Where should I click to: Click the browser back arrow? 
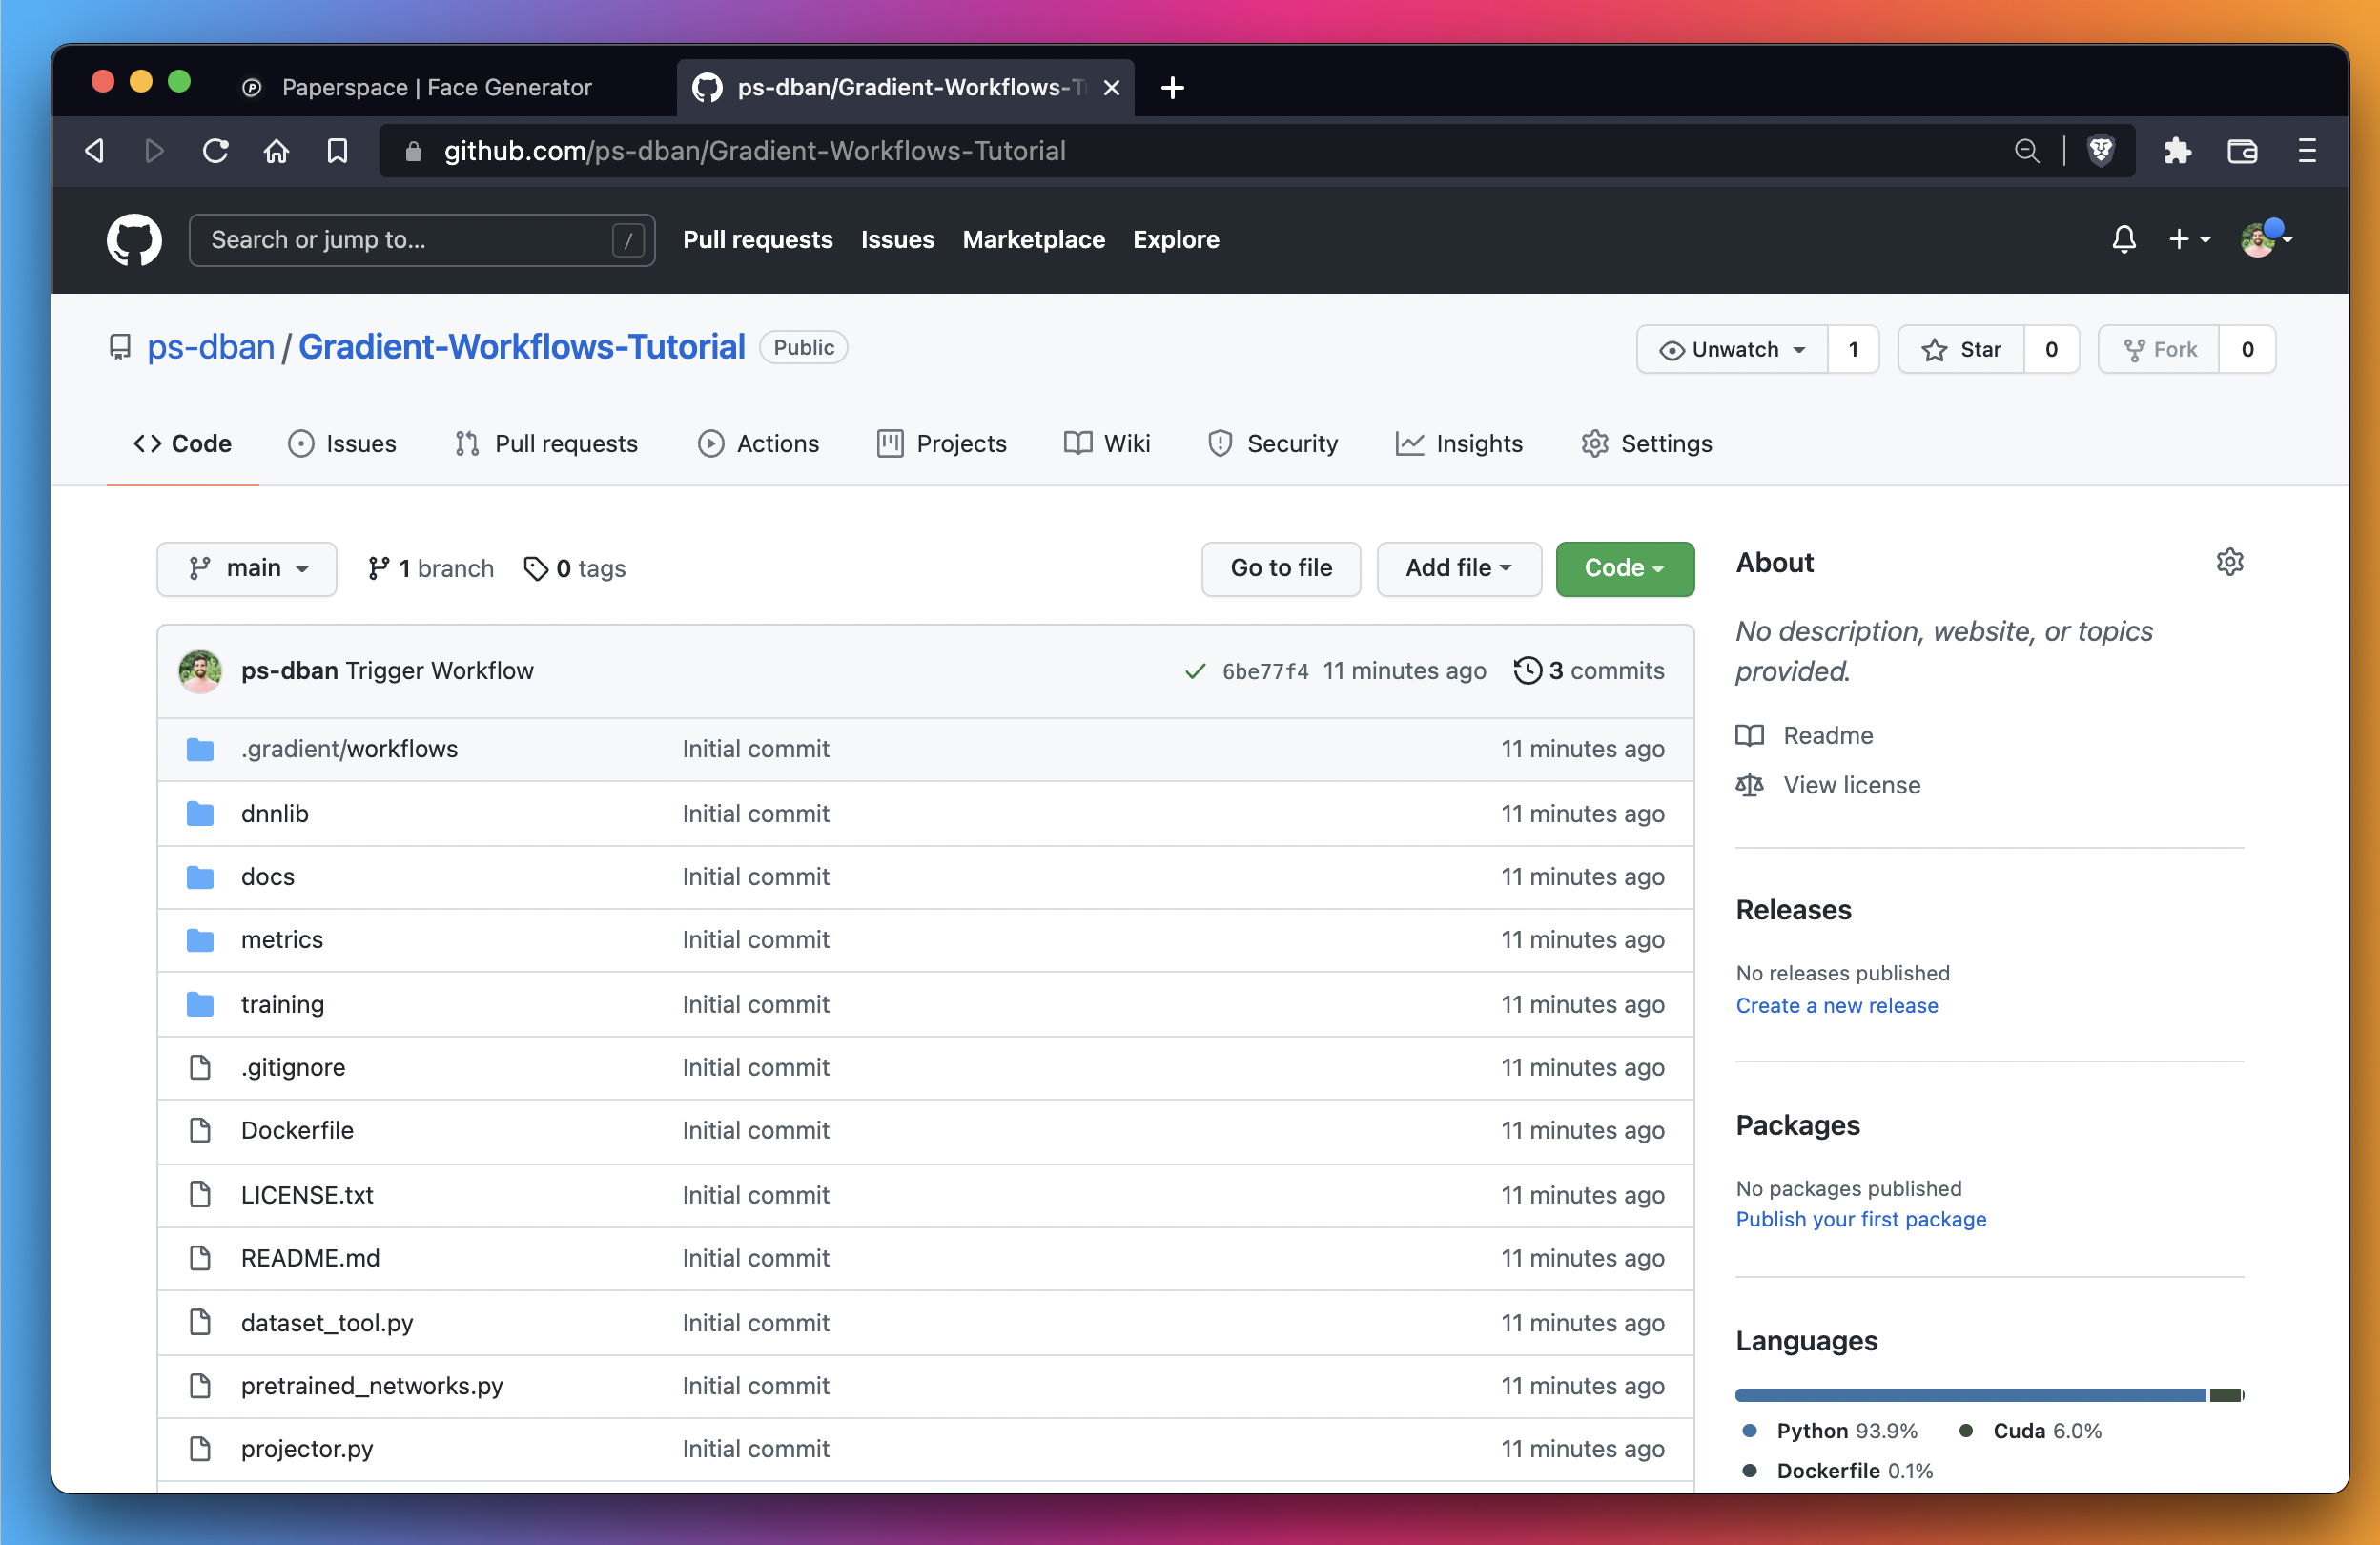click(95, 151)
